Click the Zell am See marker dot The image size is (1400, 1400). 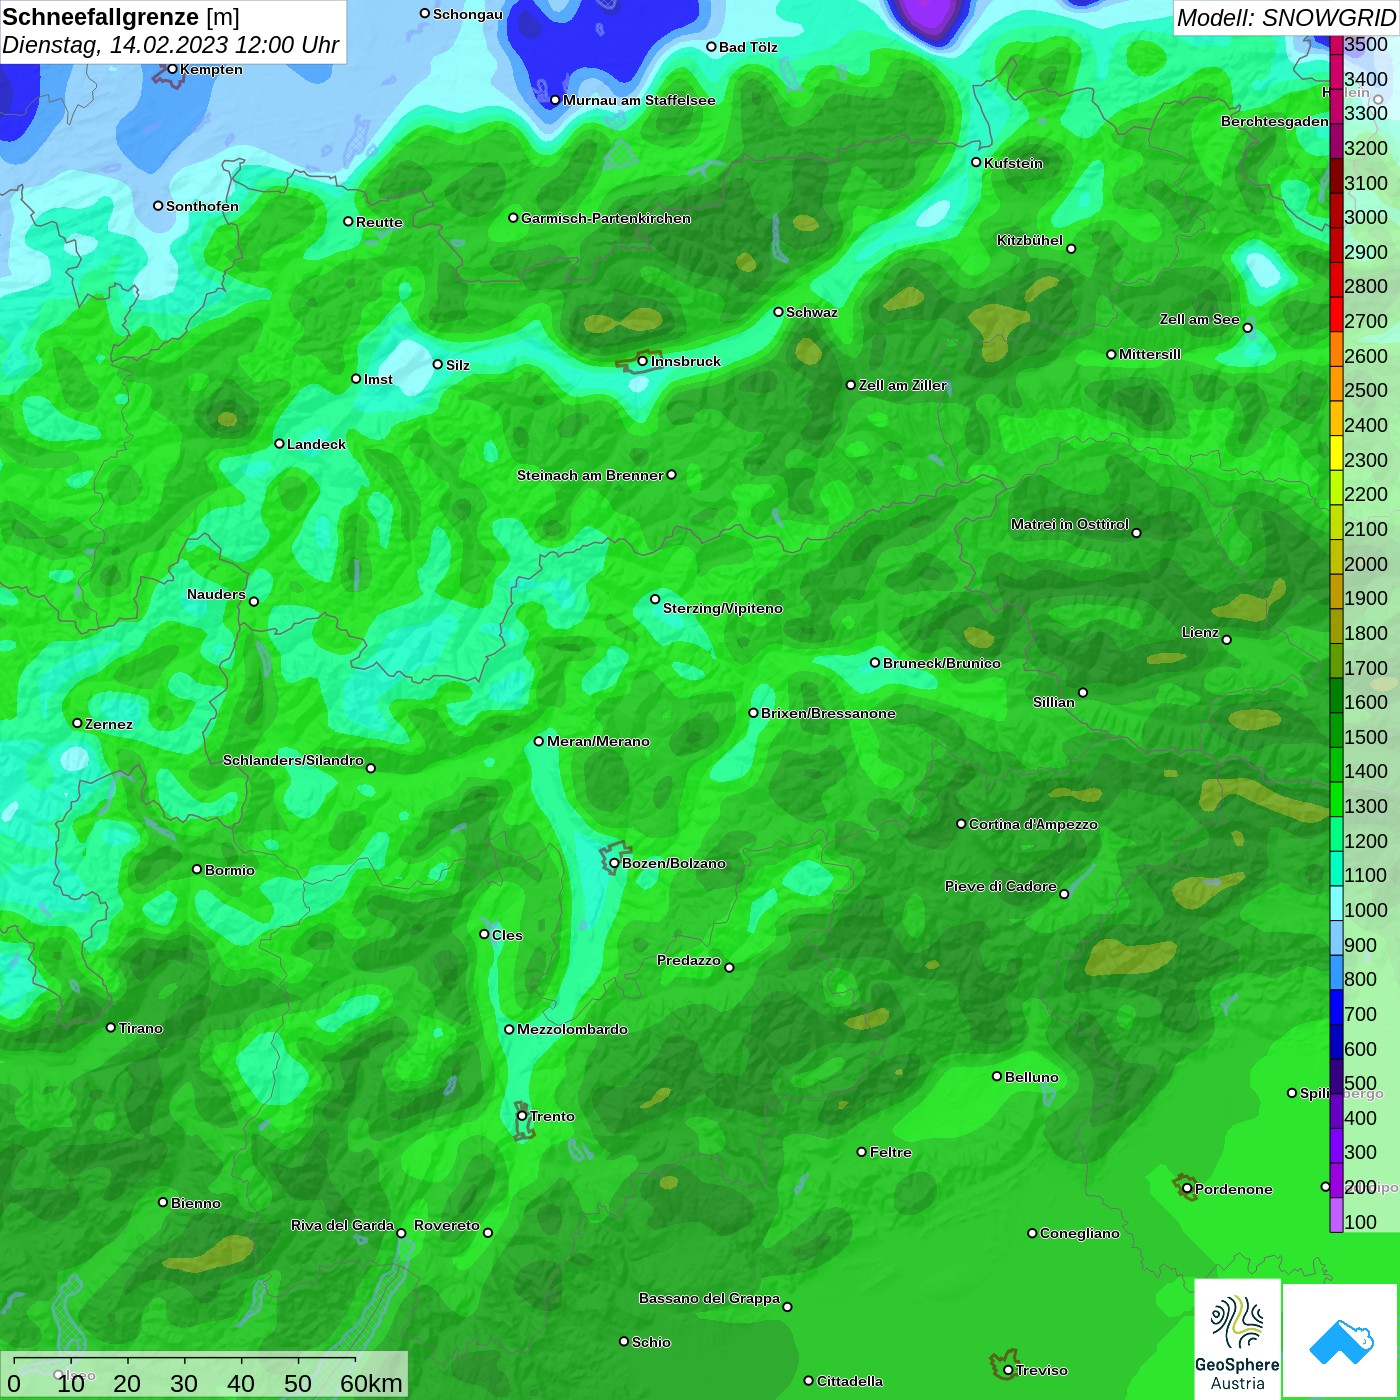point(1247,328)
